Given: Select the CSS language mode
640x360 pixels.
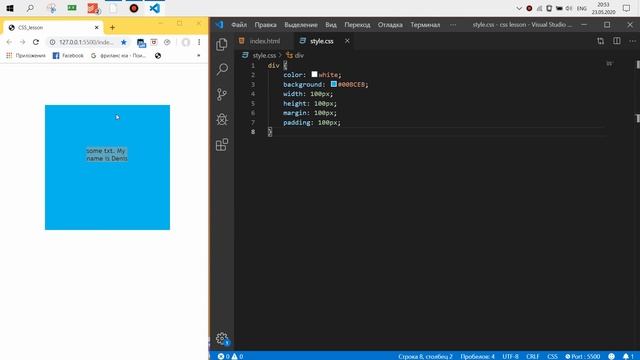Looking at the screenshot, I should point(552,356).
